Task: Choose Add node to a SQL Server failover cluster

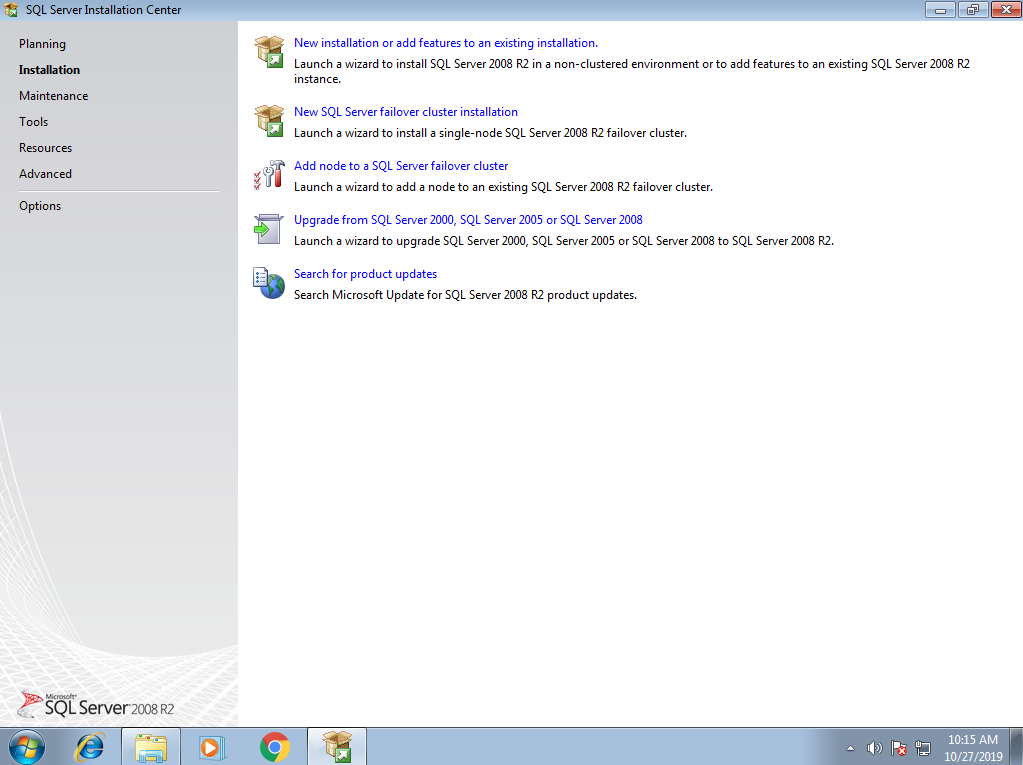Action: [x=401, y=166]
